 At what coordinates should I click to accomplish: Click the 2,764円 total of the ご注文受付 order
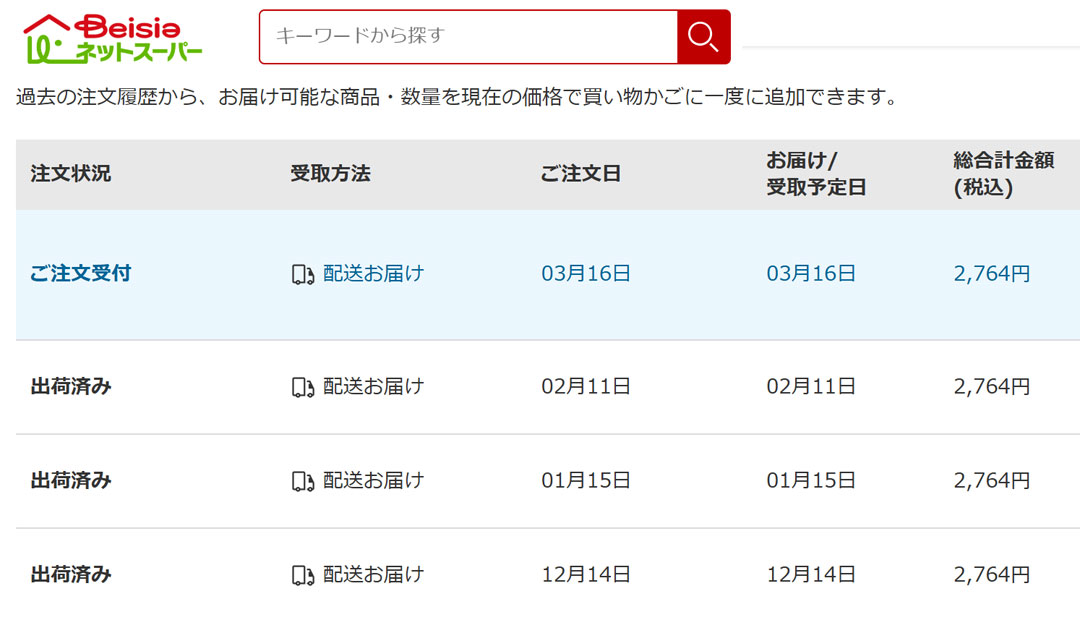point(992,274)
